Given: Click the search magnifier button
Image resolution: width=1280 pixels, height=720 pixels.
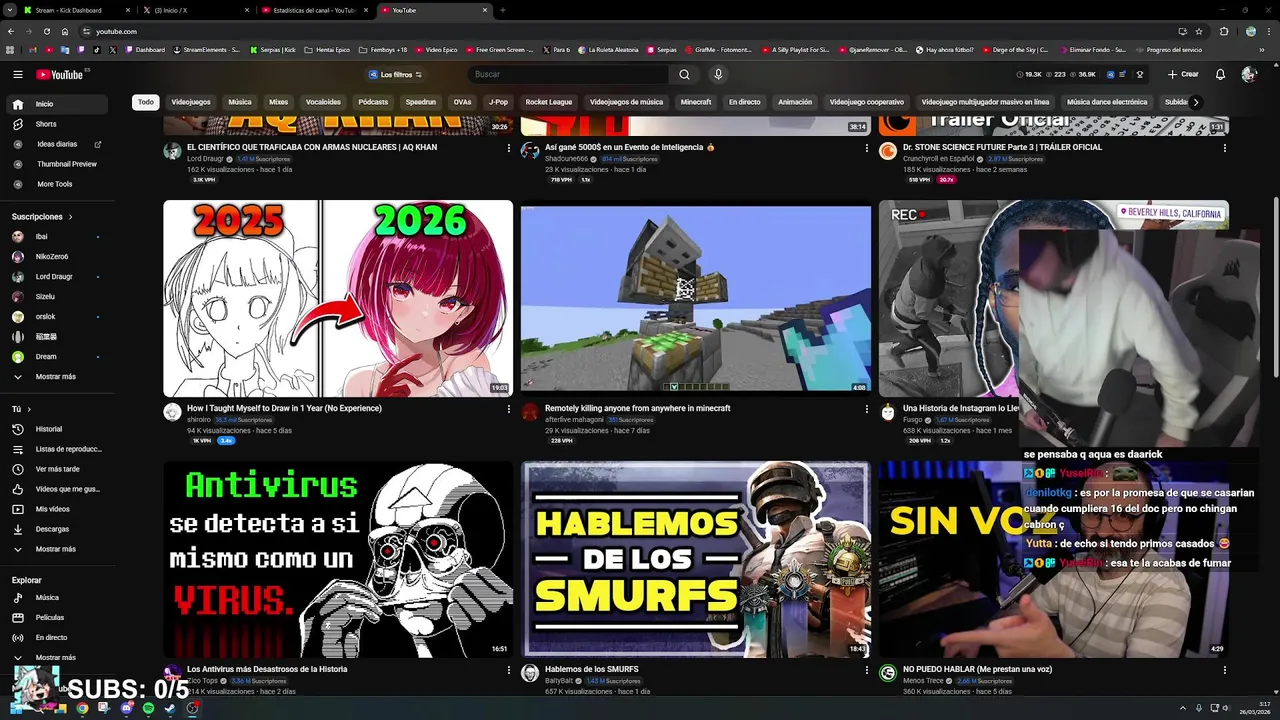Looking at the screenshot, I should click(684, 74).
